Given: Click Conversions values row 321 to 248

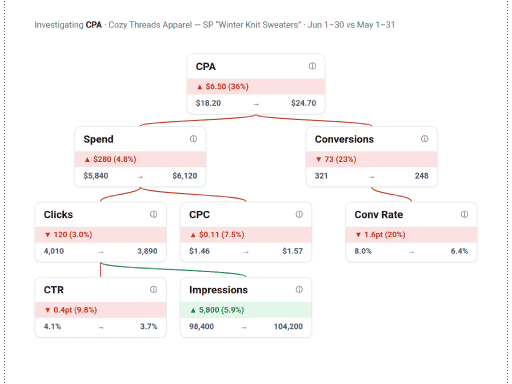Looking at the screenshot, I should [372, 176].
